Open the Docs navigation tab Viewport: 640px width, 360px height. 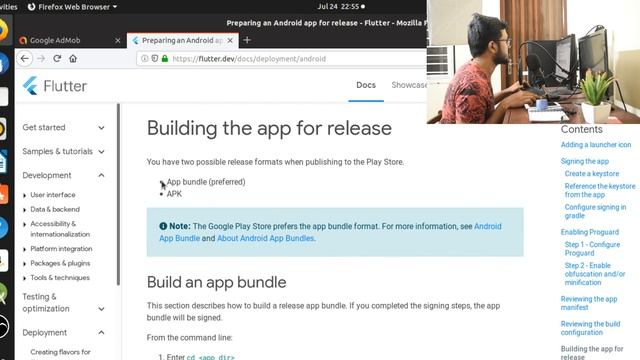coord(366,85)
